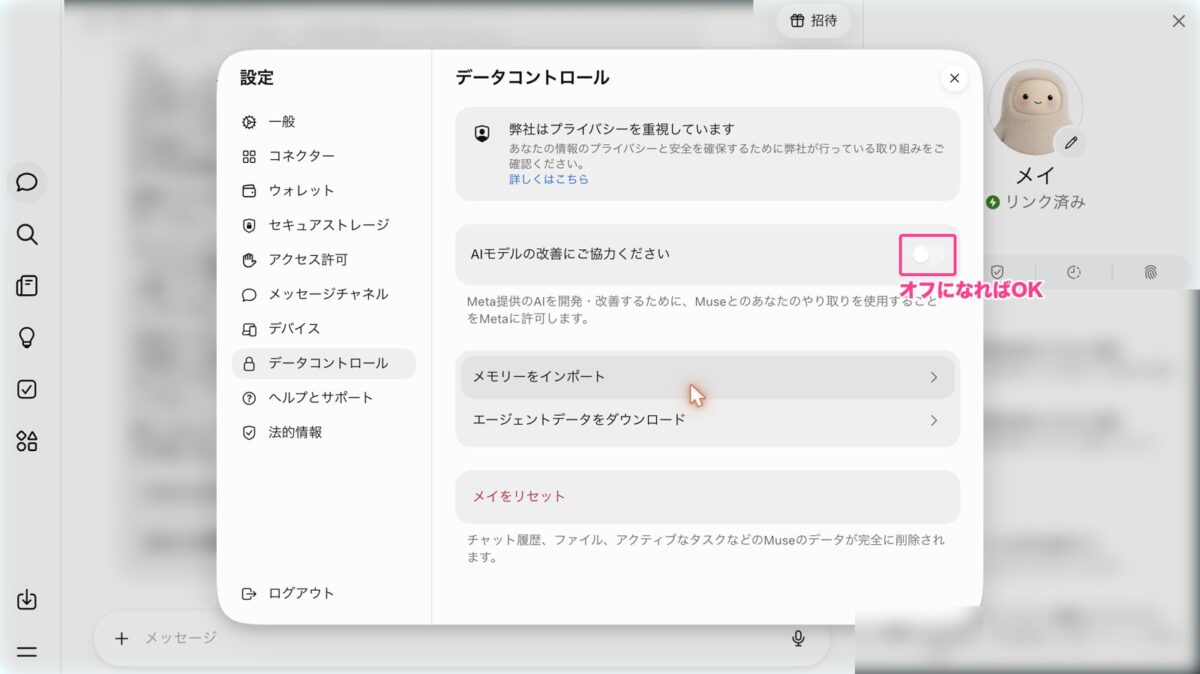The image size is (1200, 674).
Task: Open the lightbulb ideas icon in sidebar
Action: coord(27,338)
